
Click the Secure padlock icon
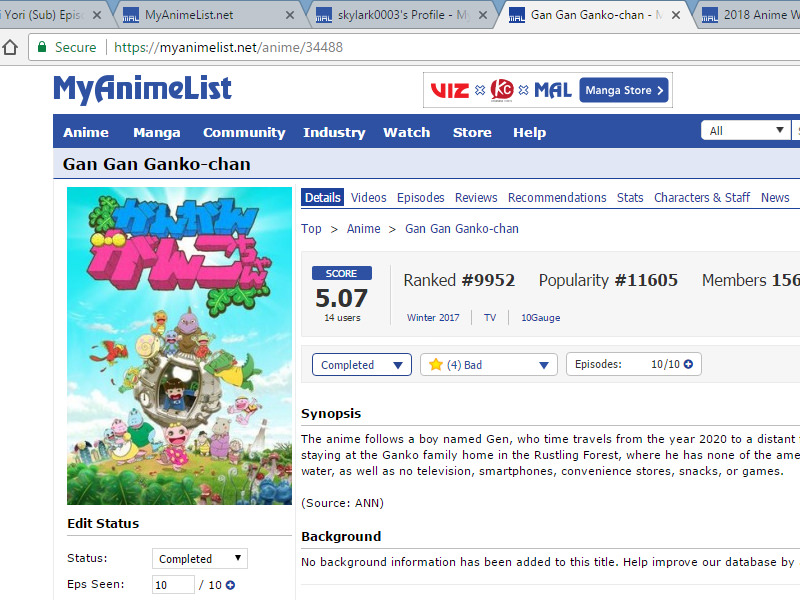point(42,47)
